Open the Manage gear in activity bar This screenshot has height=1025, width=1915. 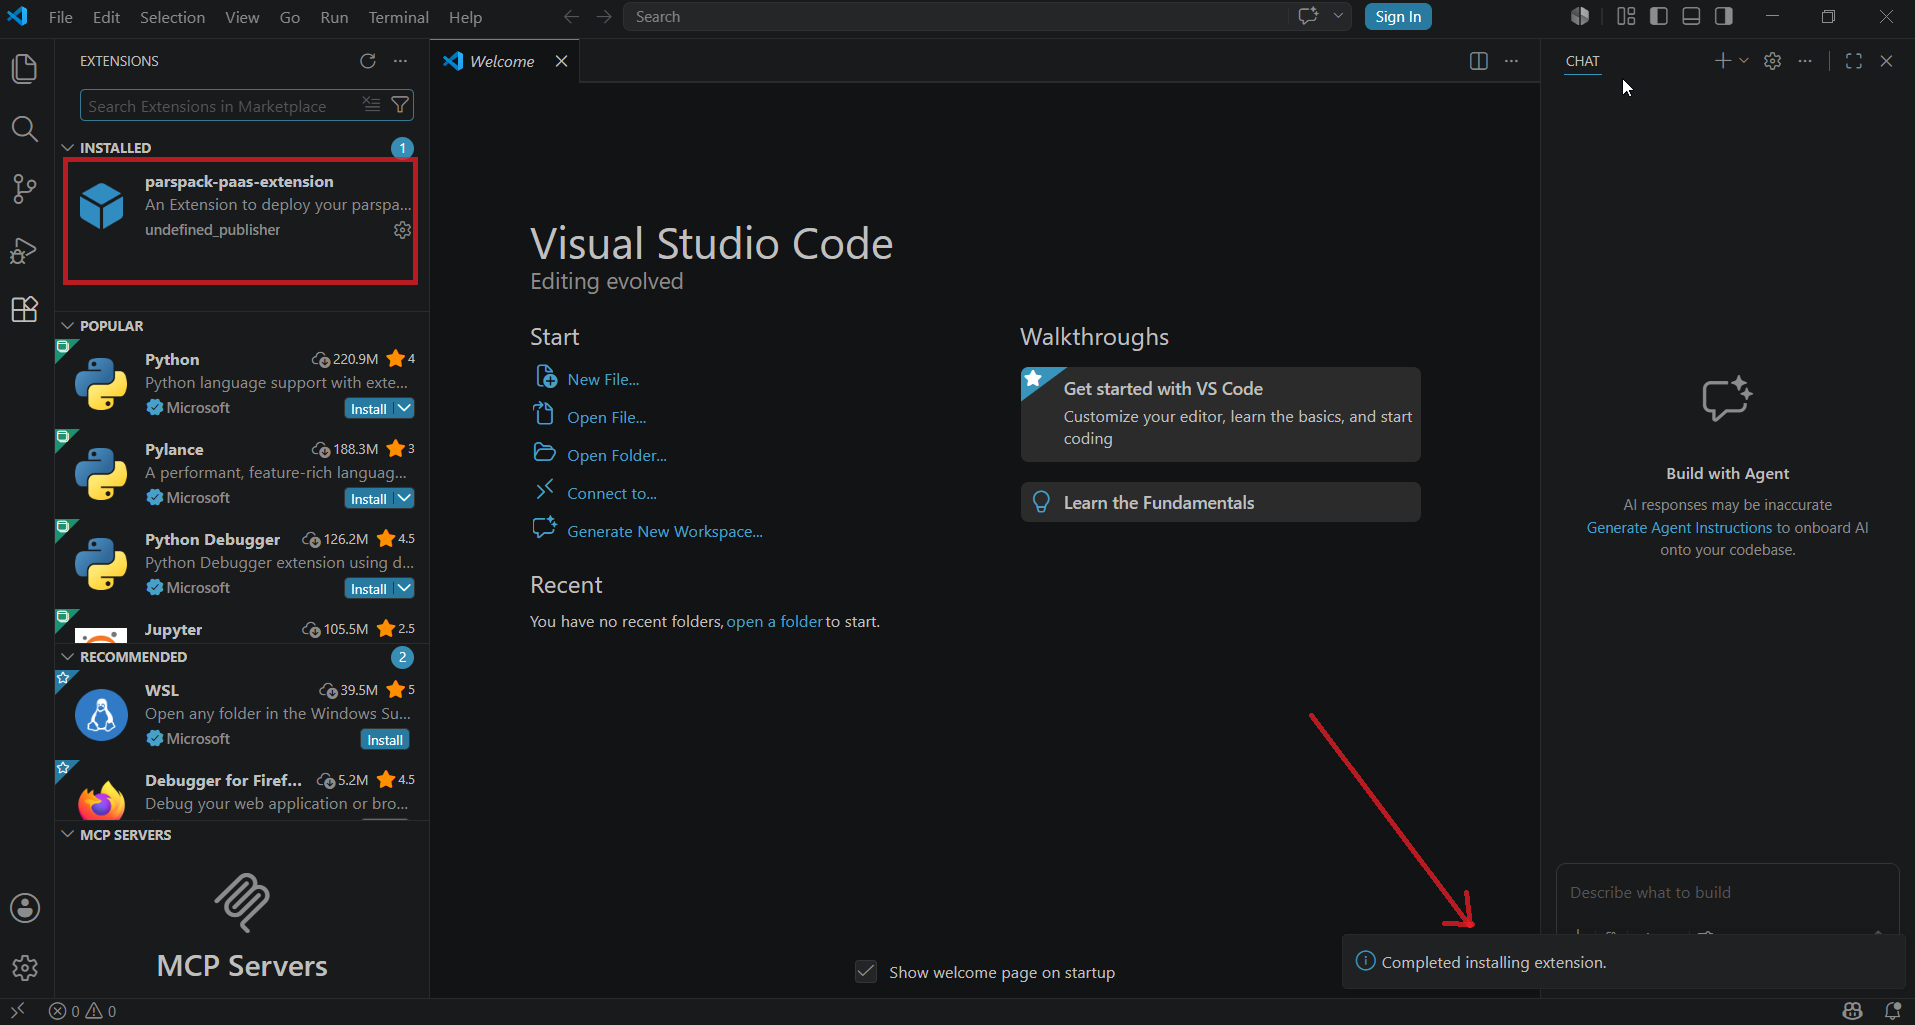click(x=25, y=968)
